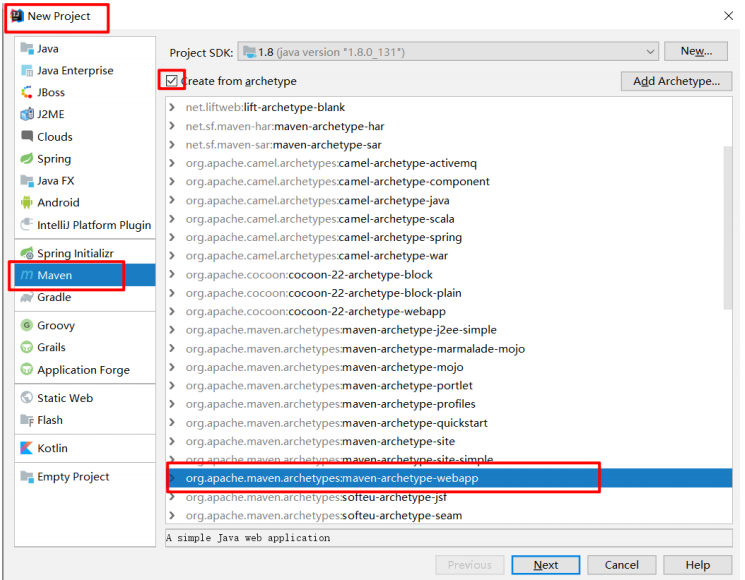Select the Kotlin project type label
The image size is (745, 580).
(x=52, y=448)
